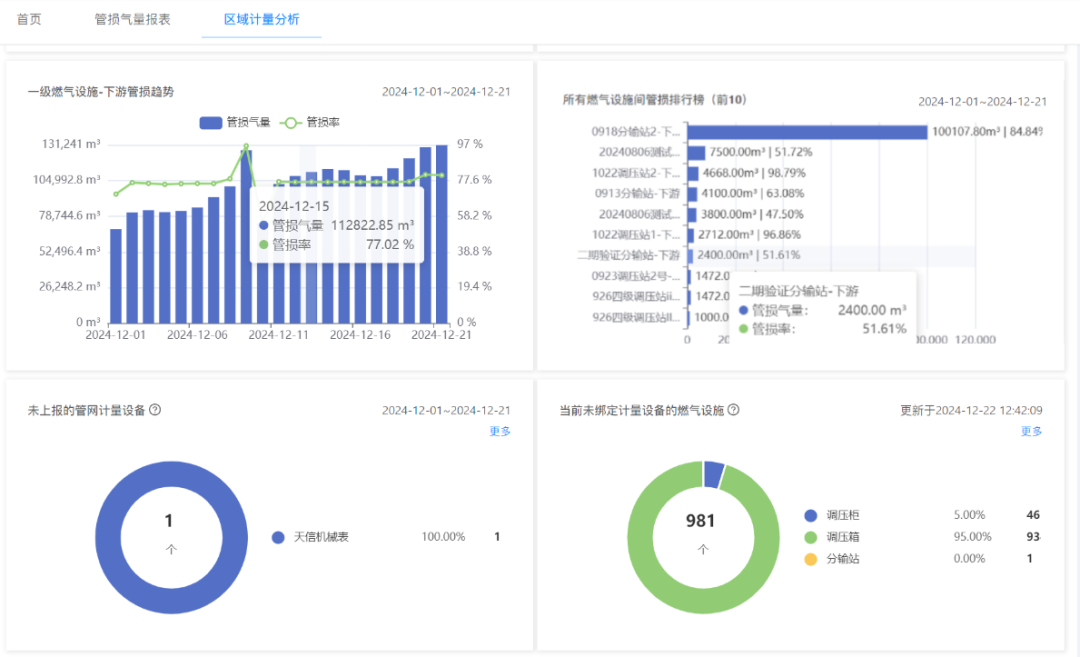Click help icon beside 当前未绑定计量设备的燃气设施
The image size is (1080, 657).
pos(734,410)
